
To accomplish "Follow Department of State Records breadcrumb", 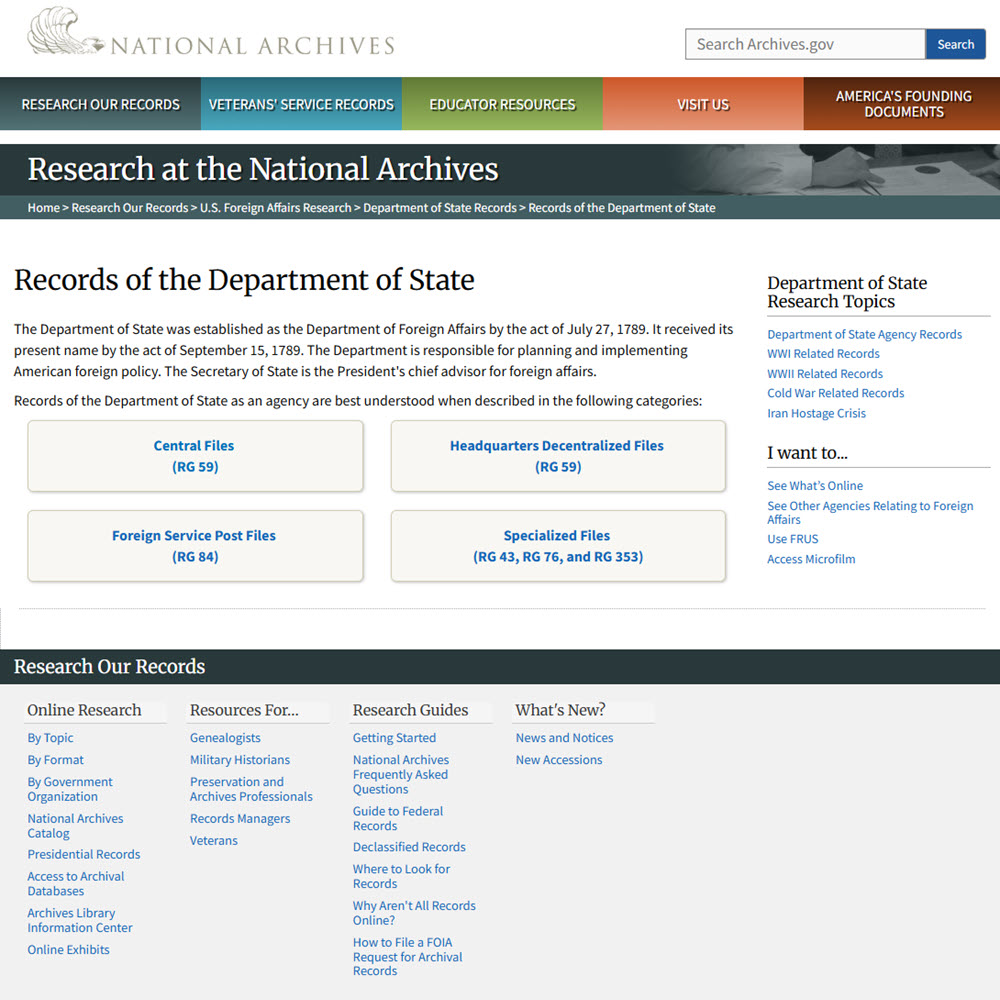I will click(439, 208).
